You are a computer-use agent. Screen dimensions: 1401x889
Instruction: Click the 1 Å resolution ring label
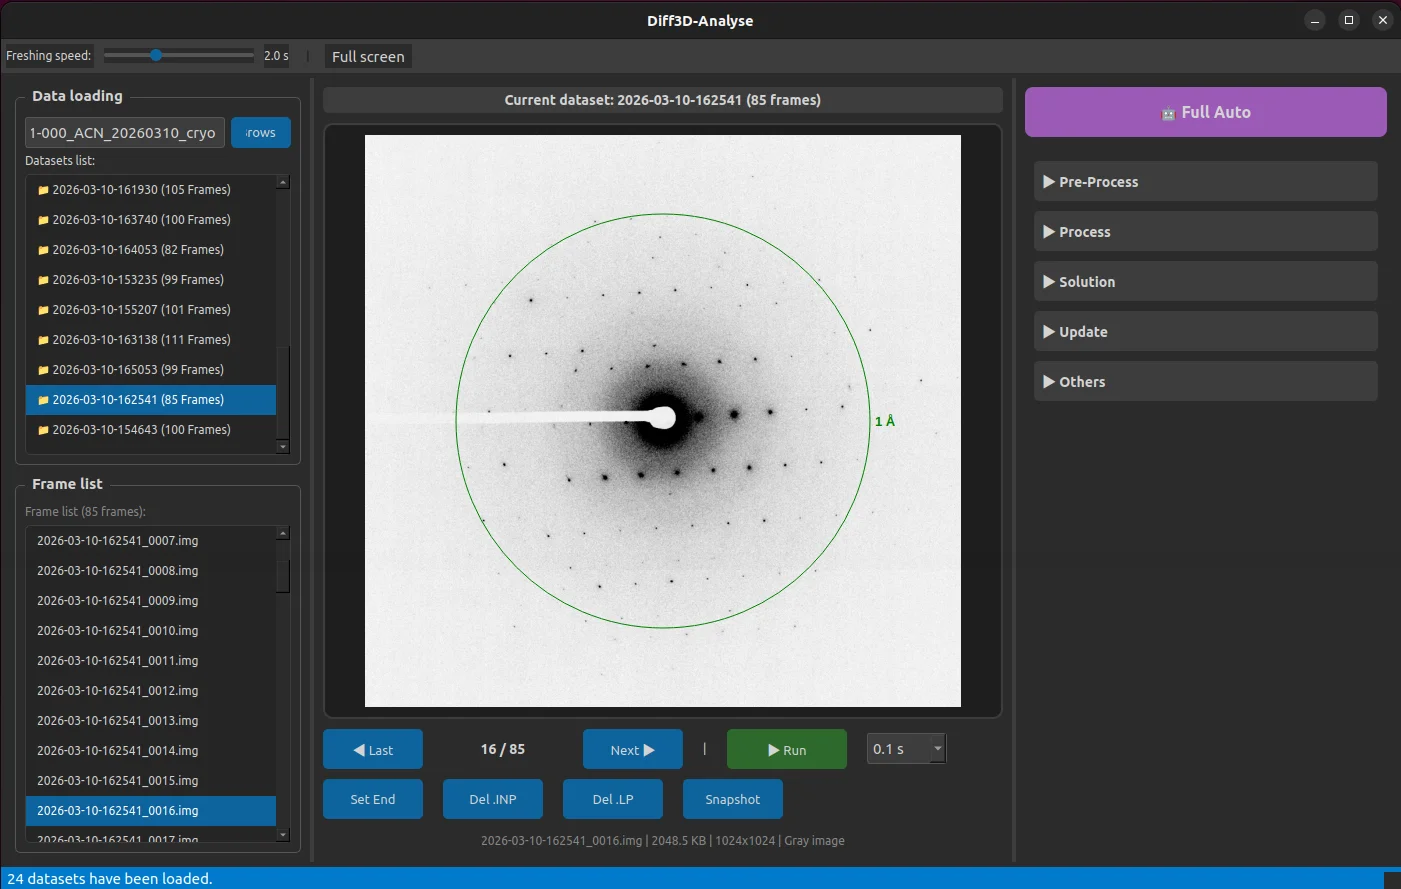885,421
